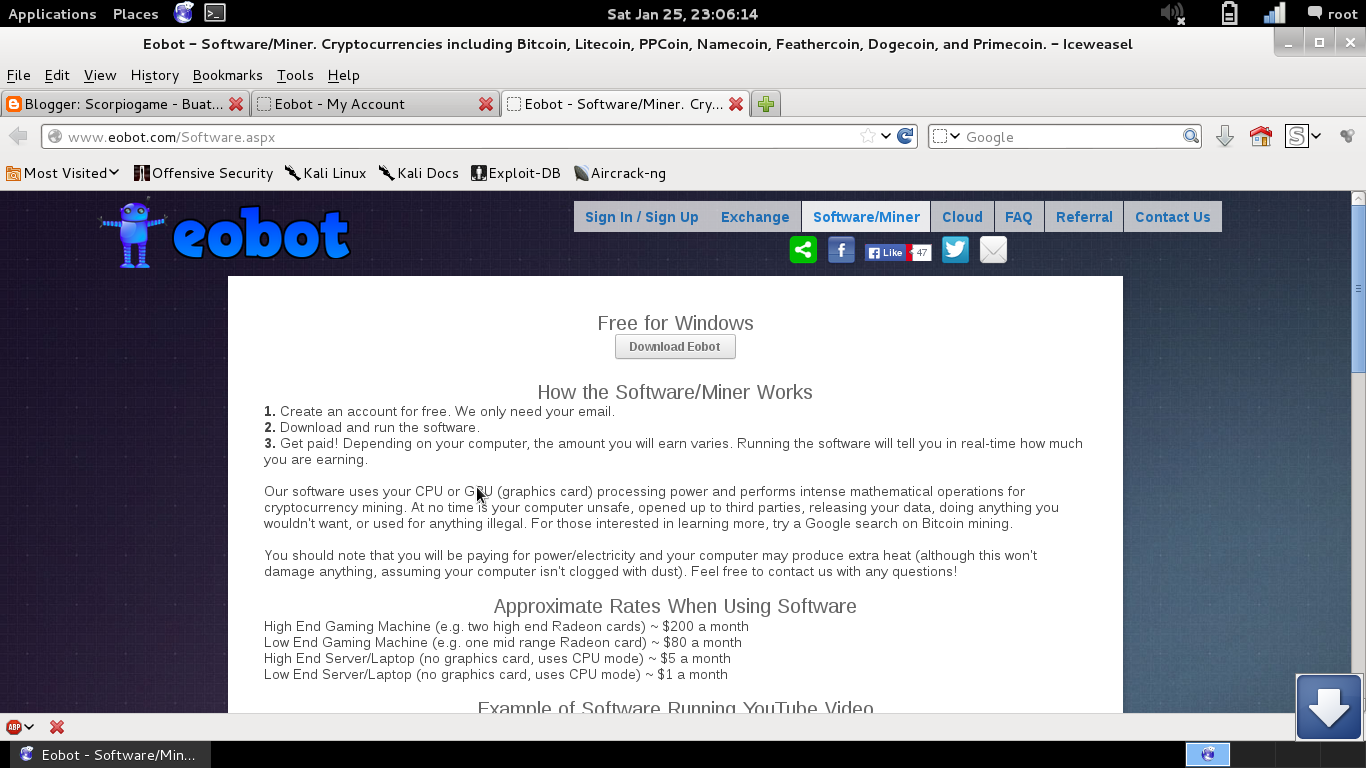
Task: Click the clock showing Sat Jan 25
Action: (x=683, y=14)
